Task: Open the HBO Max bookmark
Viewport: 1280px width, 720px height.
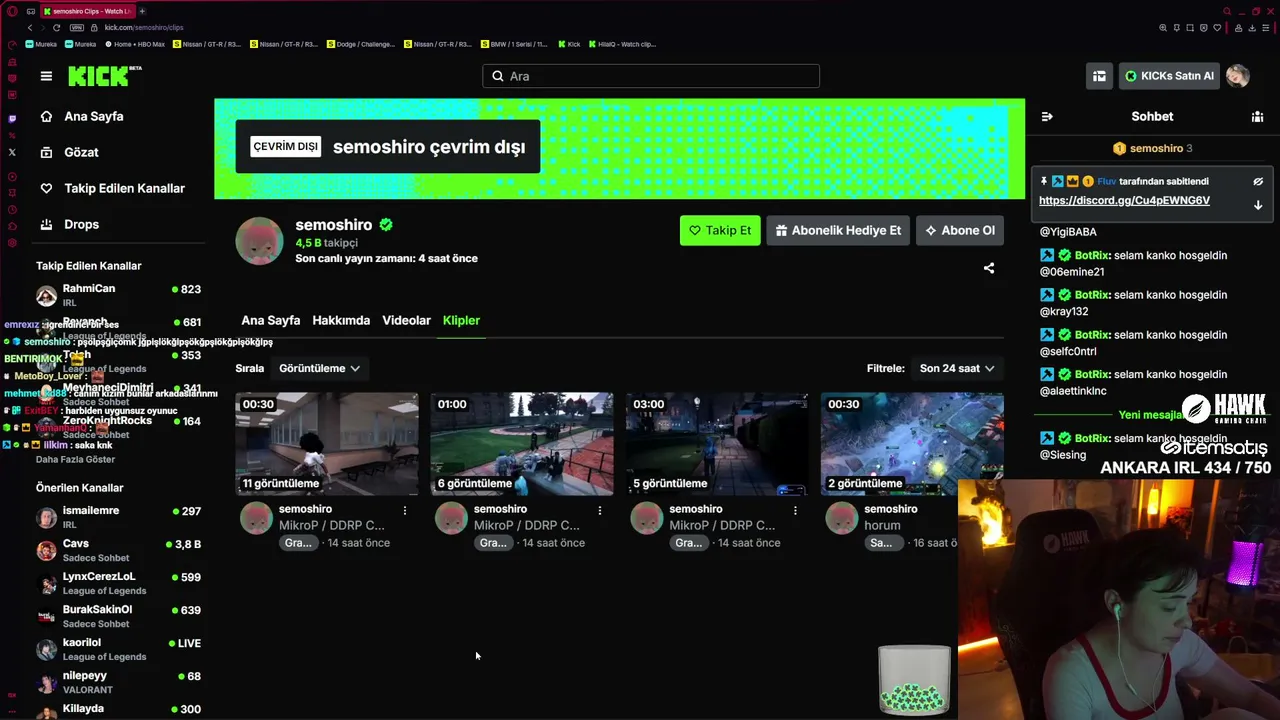Action: (x=134, y=44)
